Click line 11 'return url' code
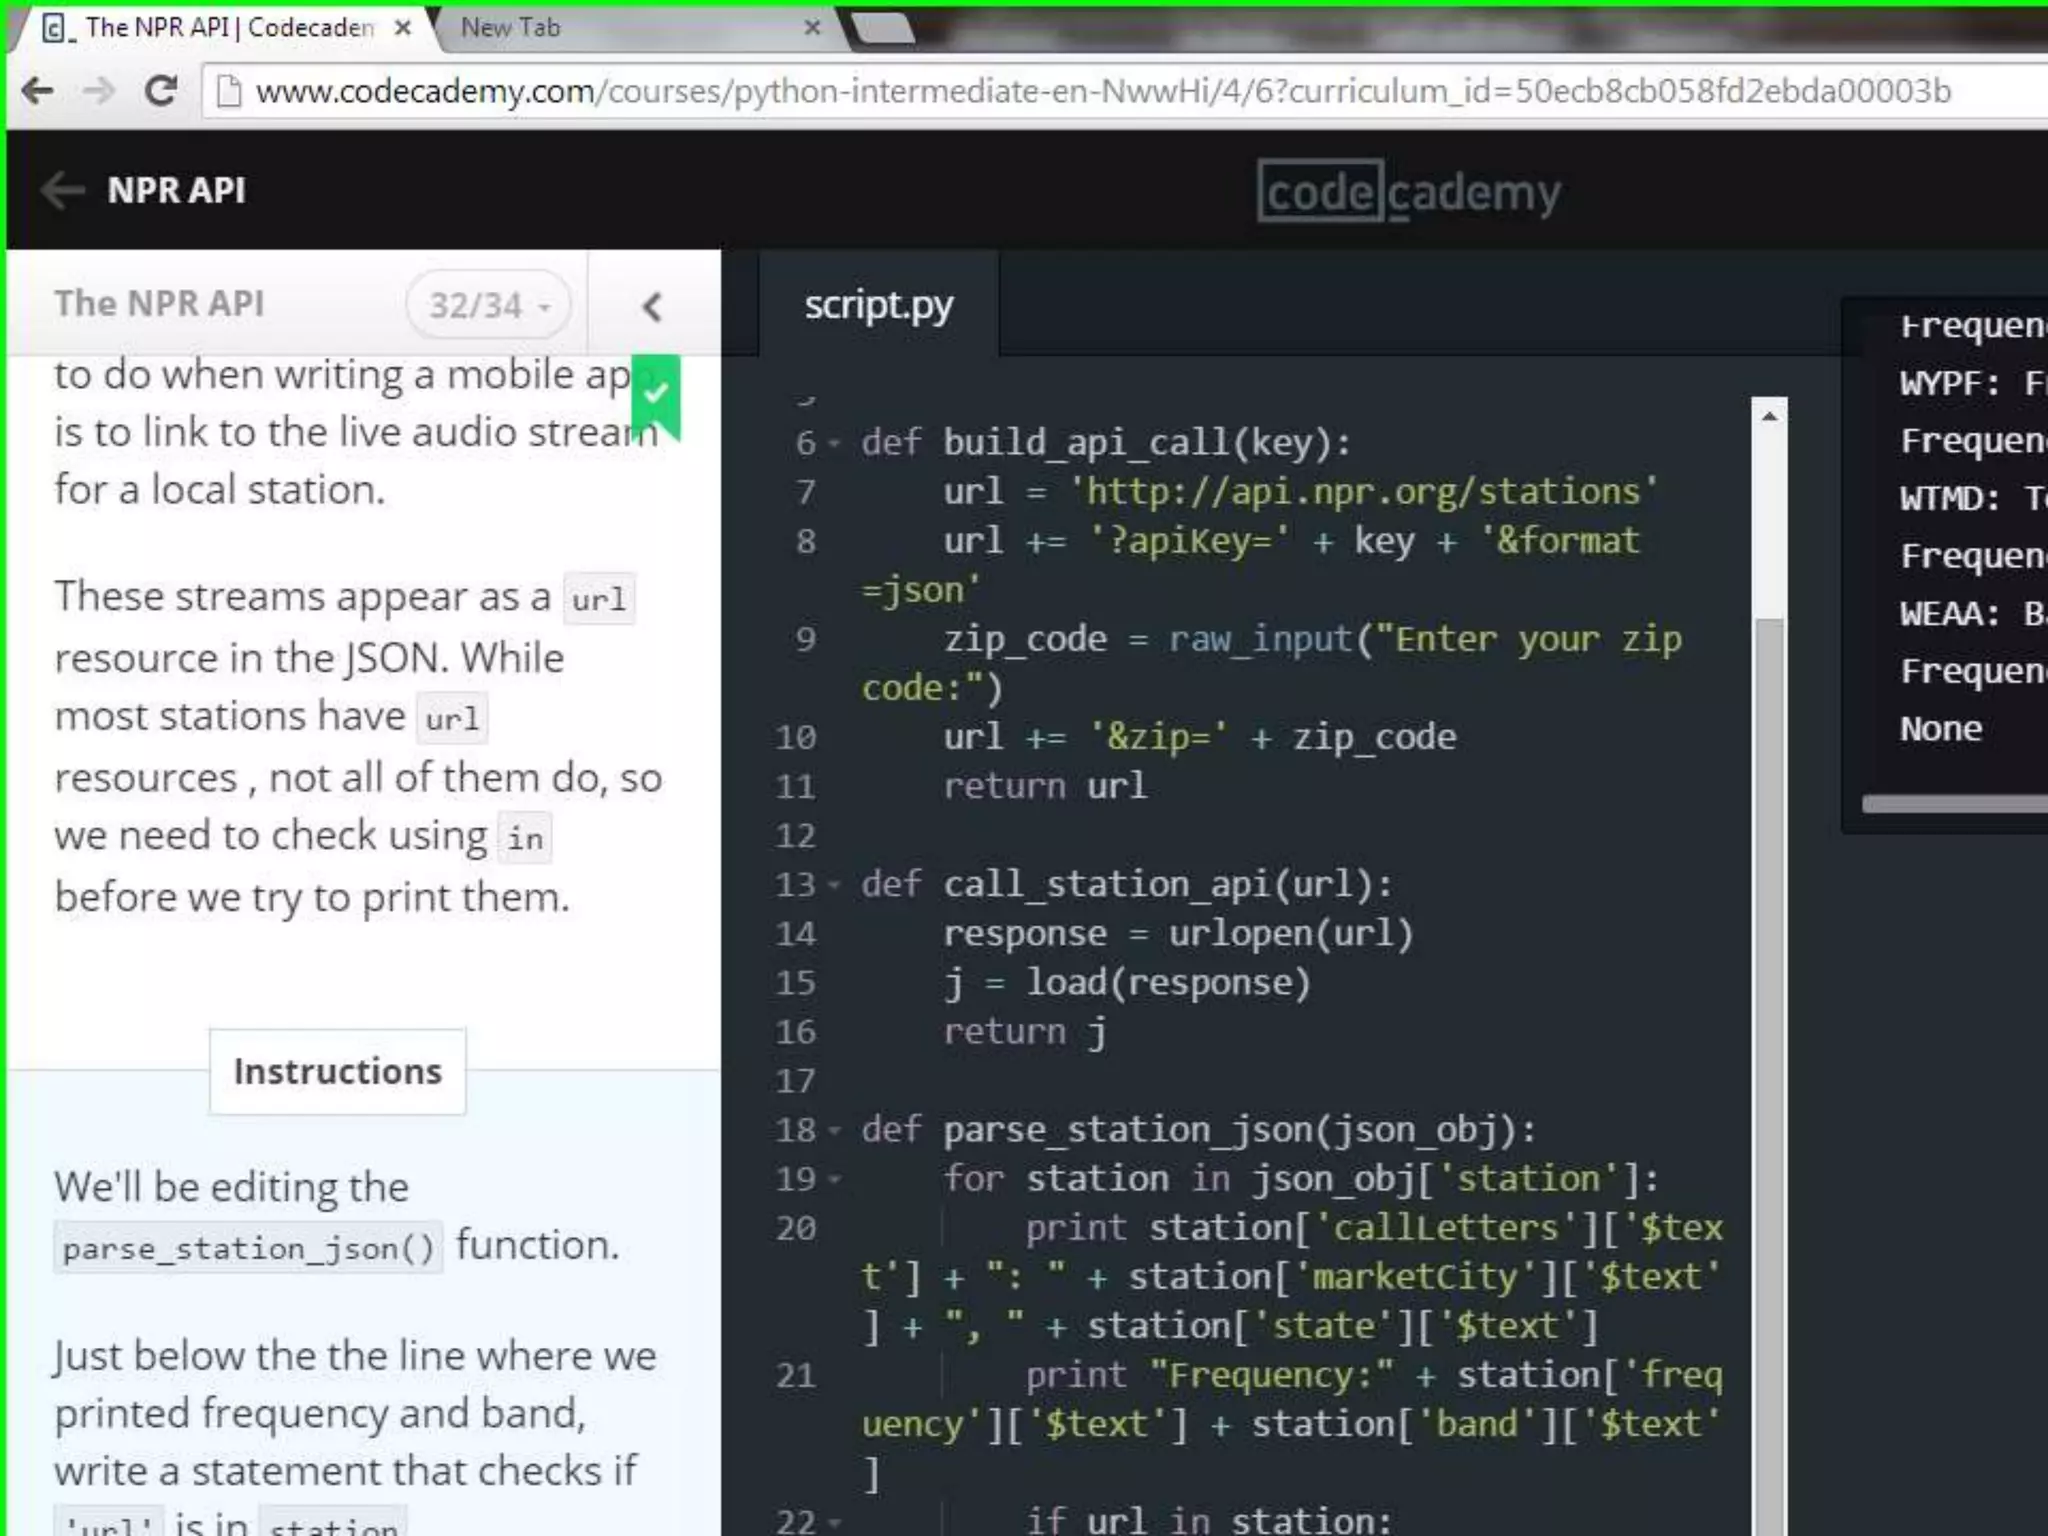The width and height of the screenshot is (2048, 1536). (x=1045, y=786)
